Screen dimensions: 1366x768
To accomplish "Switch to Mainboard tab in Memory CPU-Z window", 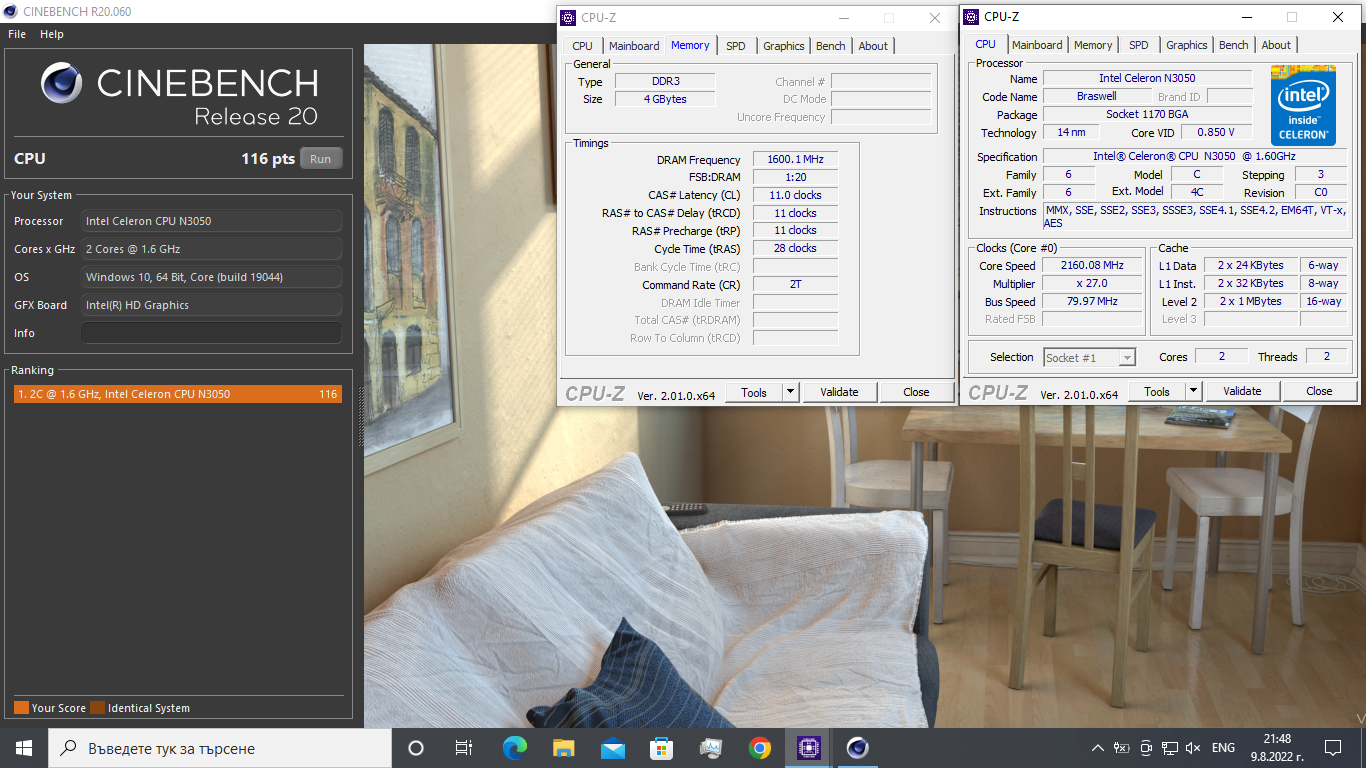I will point(634,46).
